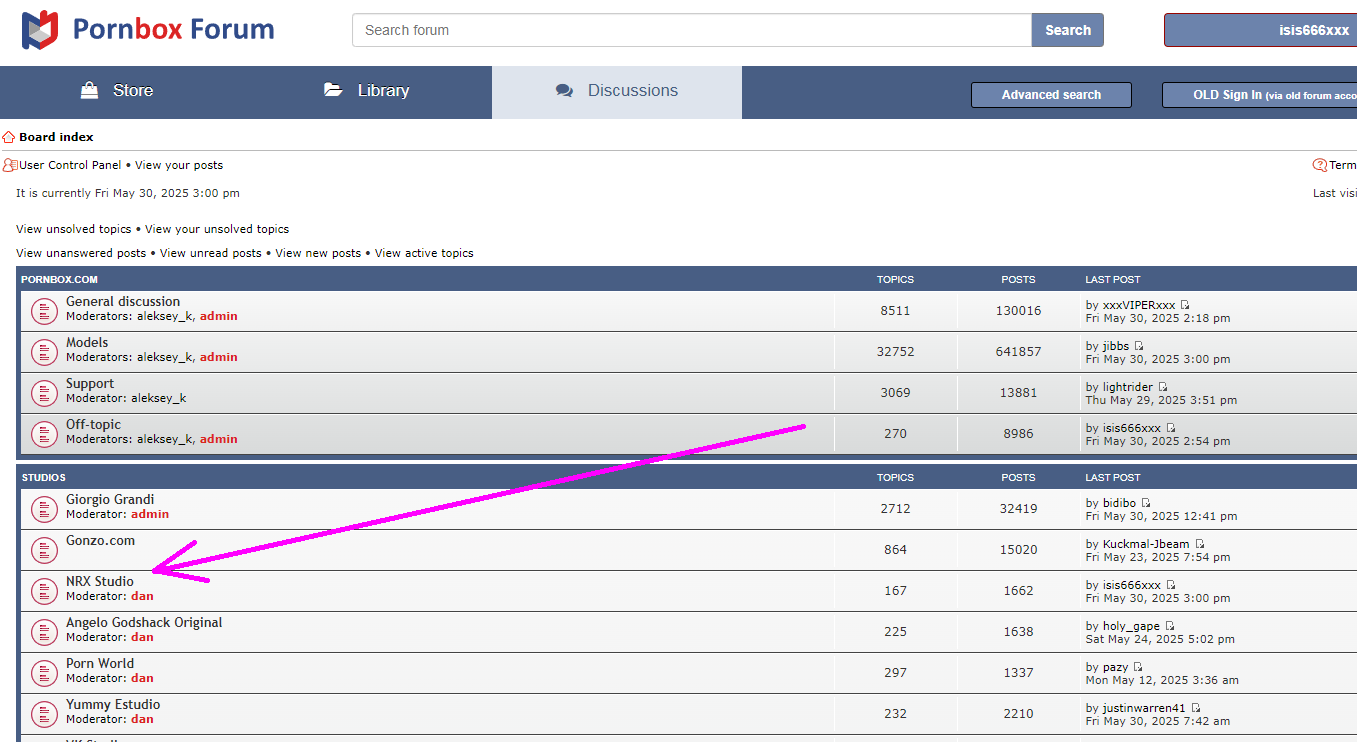Click the Search button
Screen dimensions: 1357x742
click(1067, 30)
